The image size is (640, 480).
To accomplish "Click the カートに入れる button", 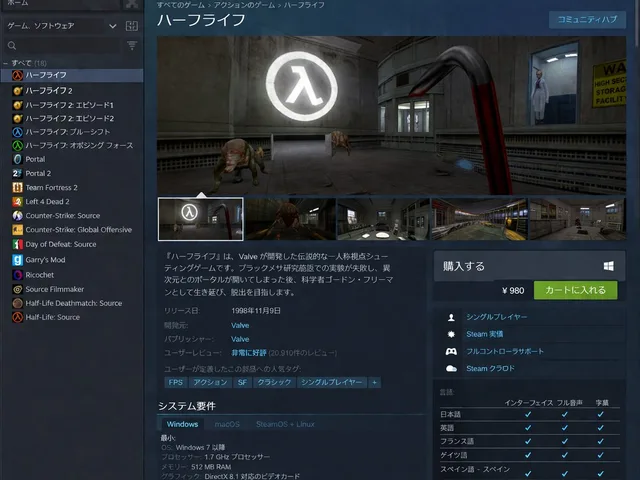I will click(x=576, y=290).
